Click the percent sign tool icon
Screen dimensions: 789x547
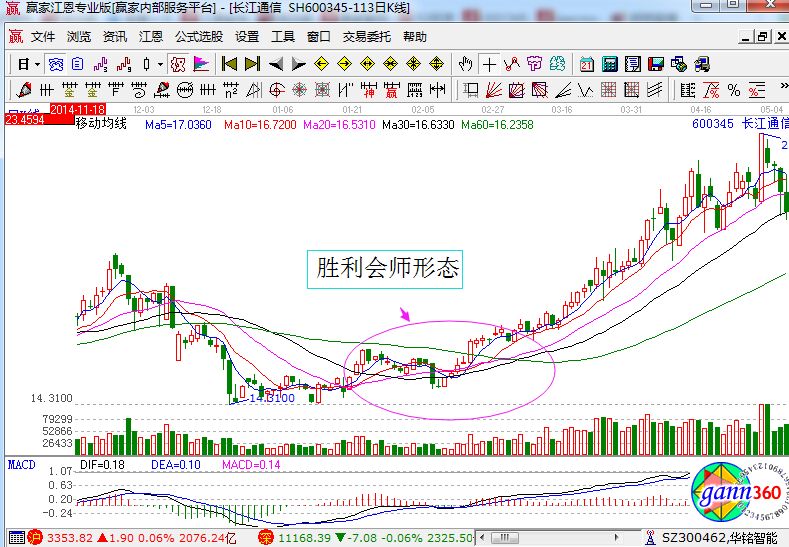[733, 91]
